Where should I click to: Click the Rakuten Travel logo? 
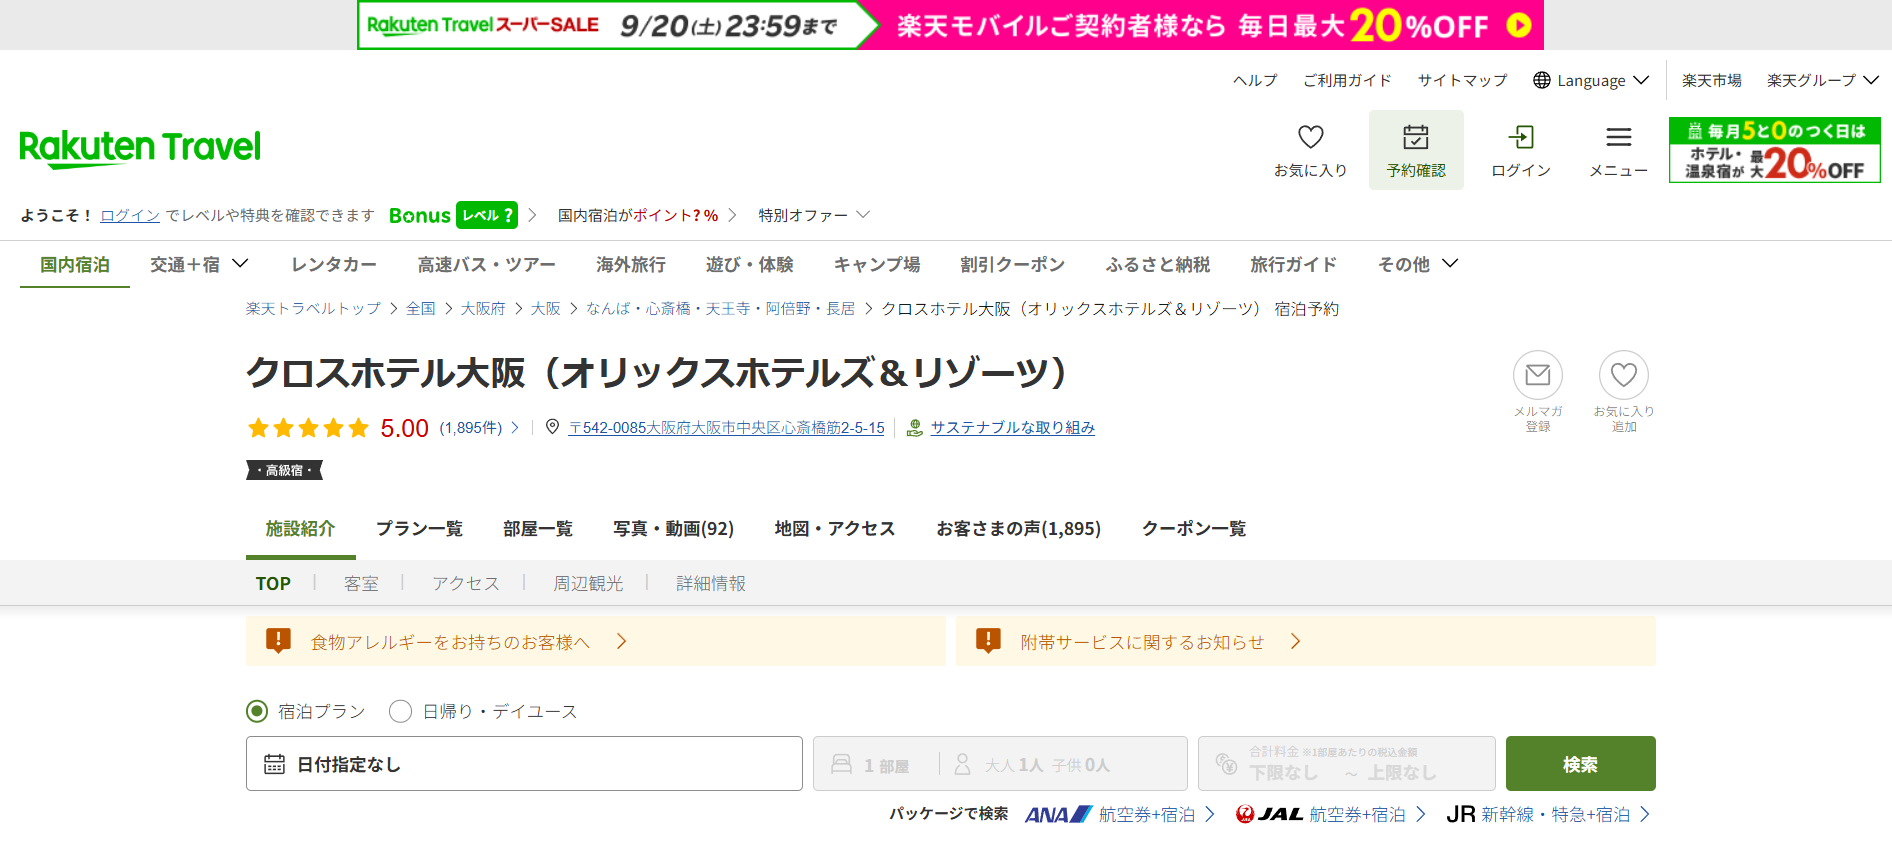[140, 148]
